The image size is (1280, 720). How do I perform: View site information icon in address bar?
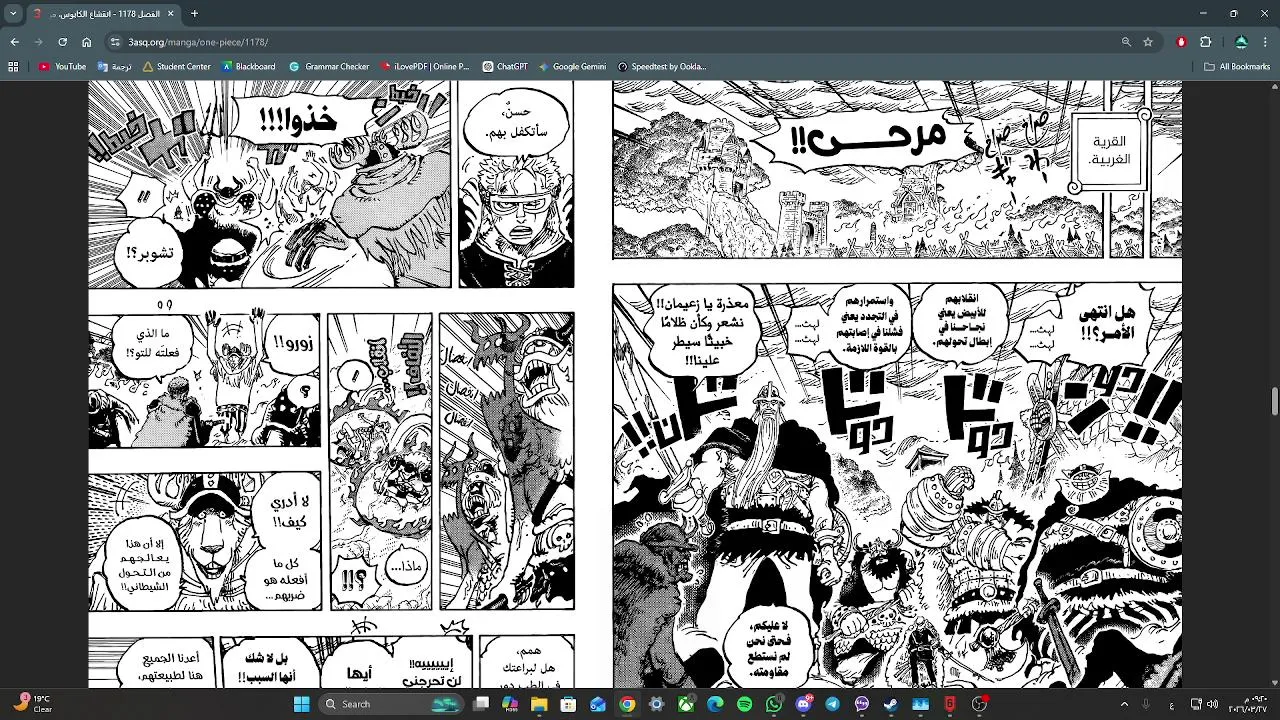point(115,42)
